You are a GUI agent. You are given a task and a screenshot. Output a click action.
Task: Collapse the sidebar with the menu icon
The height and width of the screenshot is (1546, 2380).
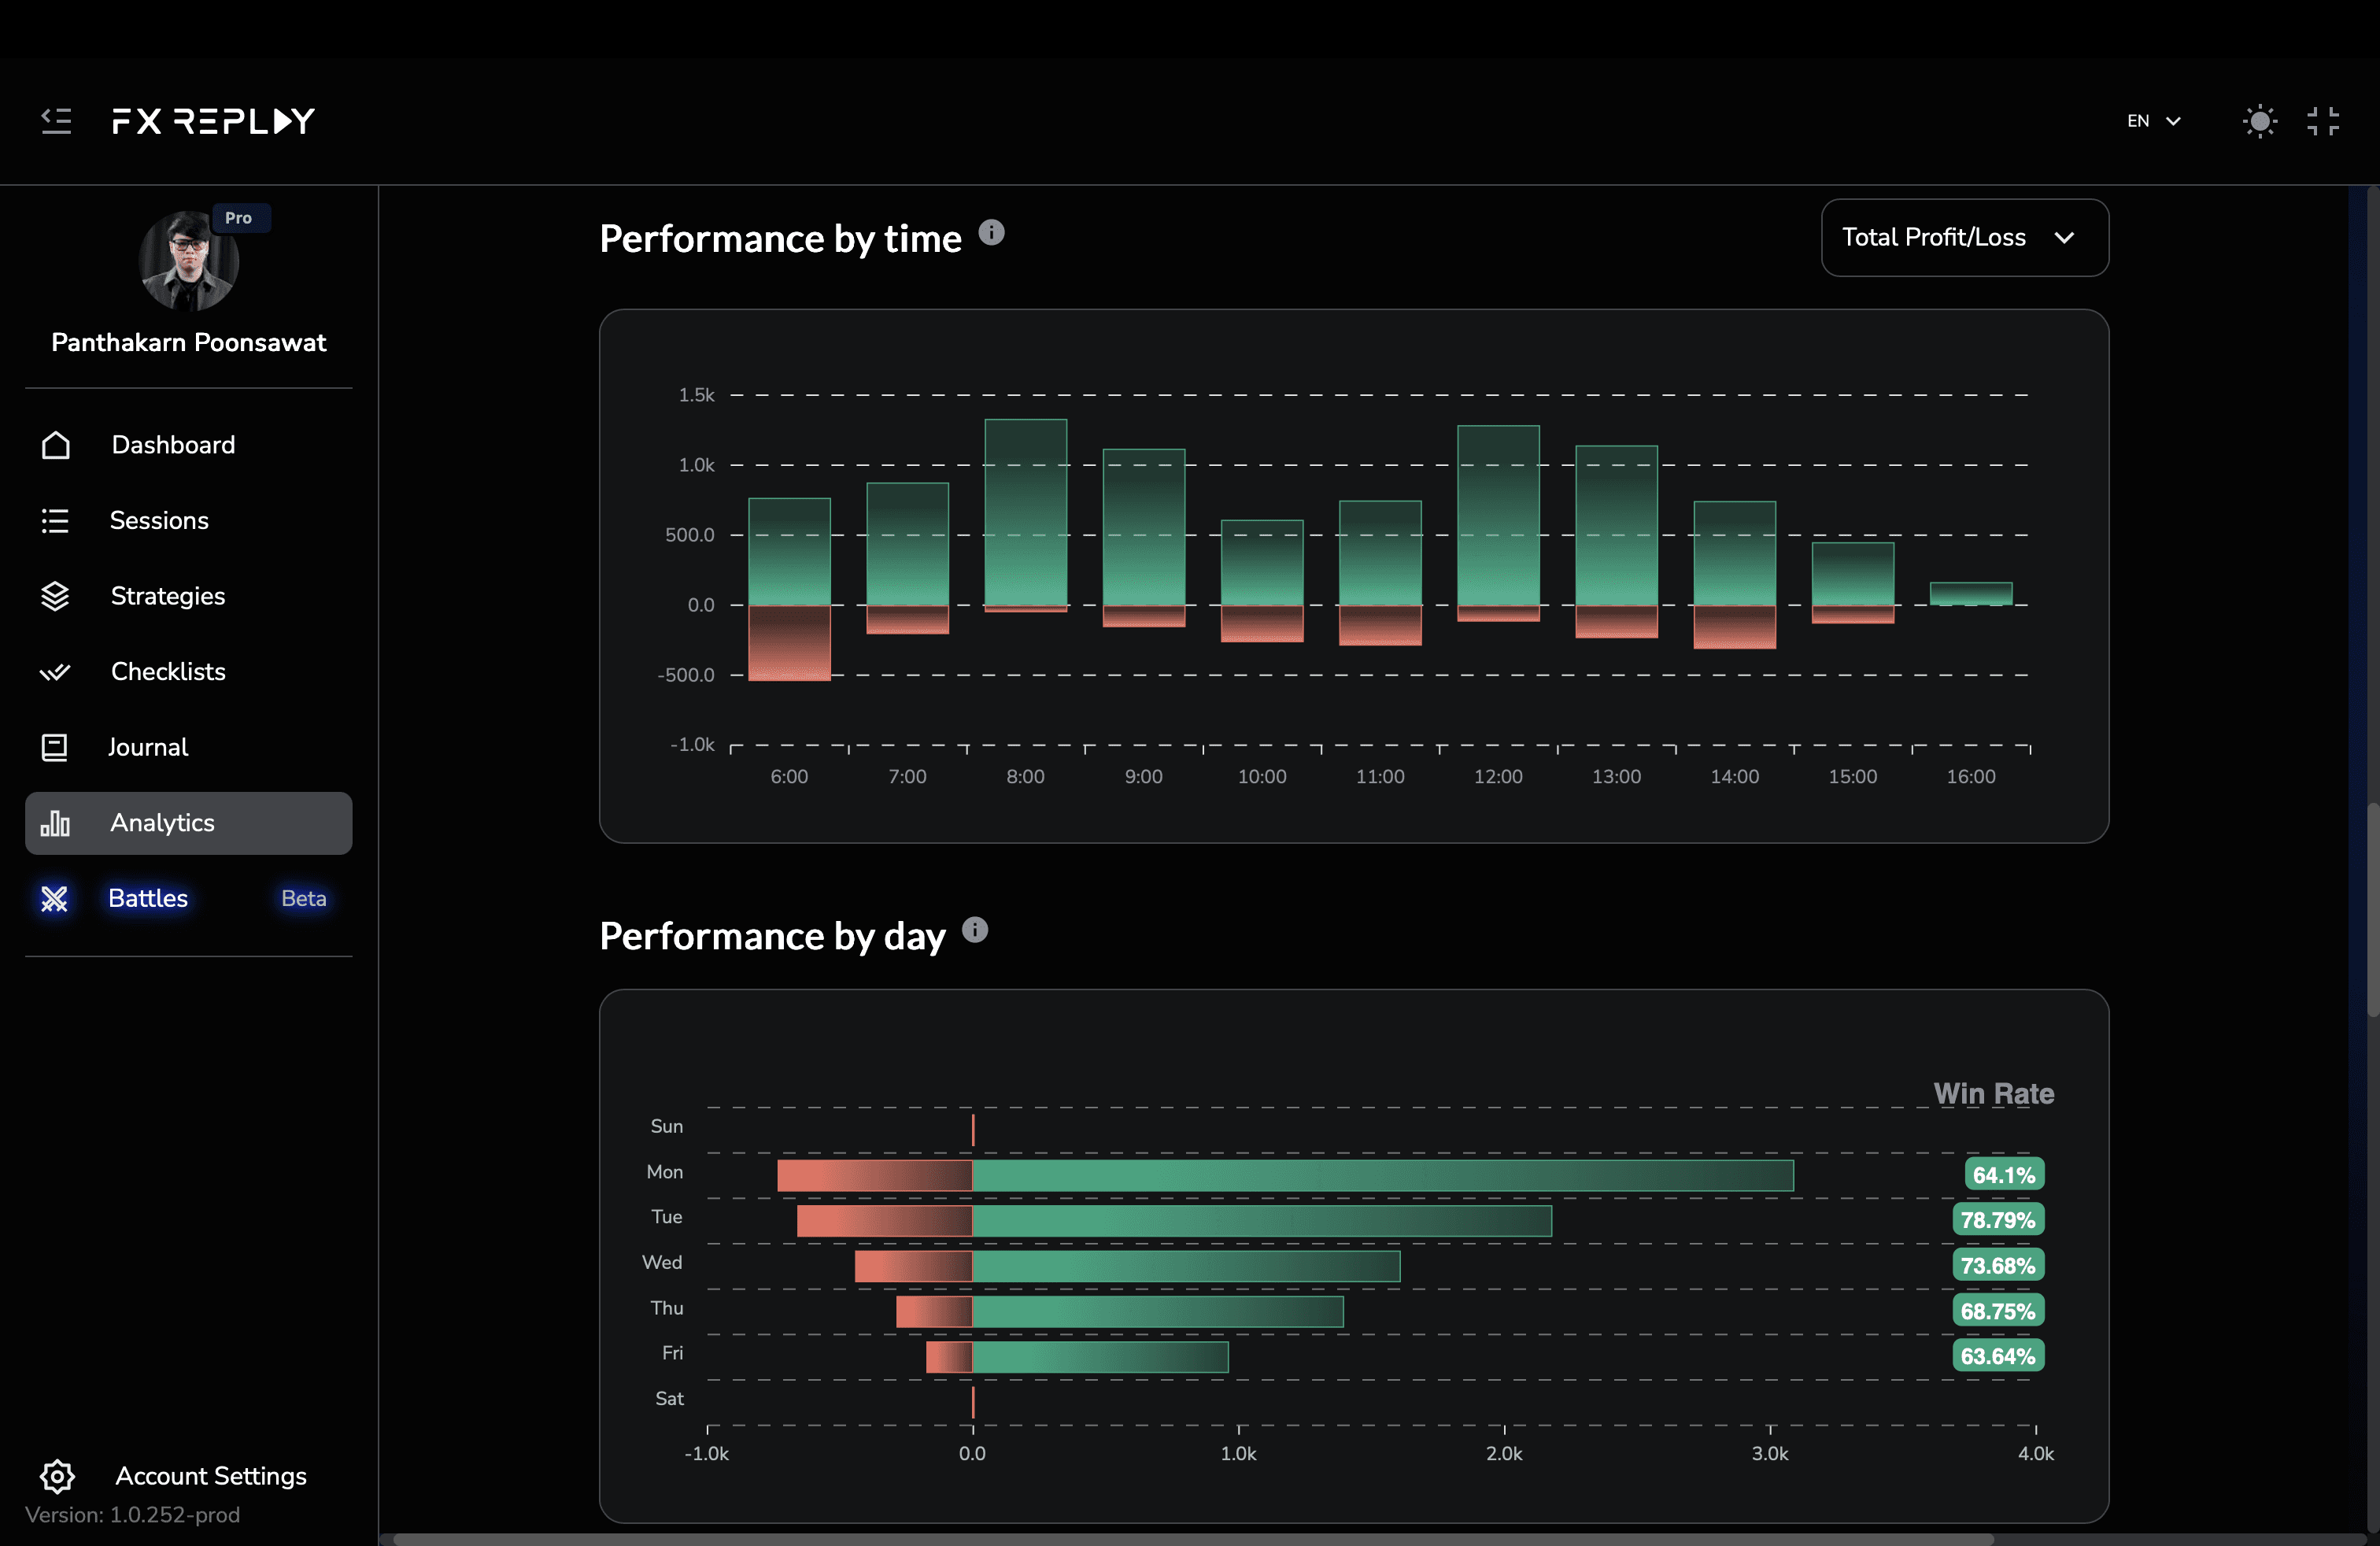coord(56,121)
